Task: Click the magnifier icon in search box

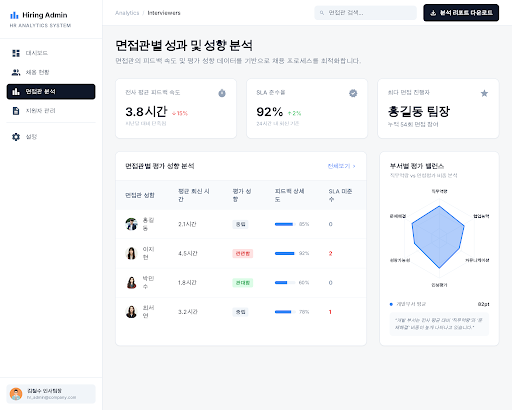Action: click(322, 13)
